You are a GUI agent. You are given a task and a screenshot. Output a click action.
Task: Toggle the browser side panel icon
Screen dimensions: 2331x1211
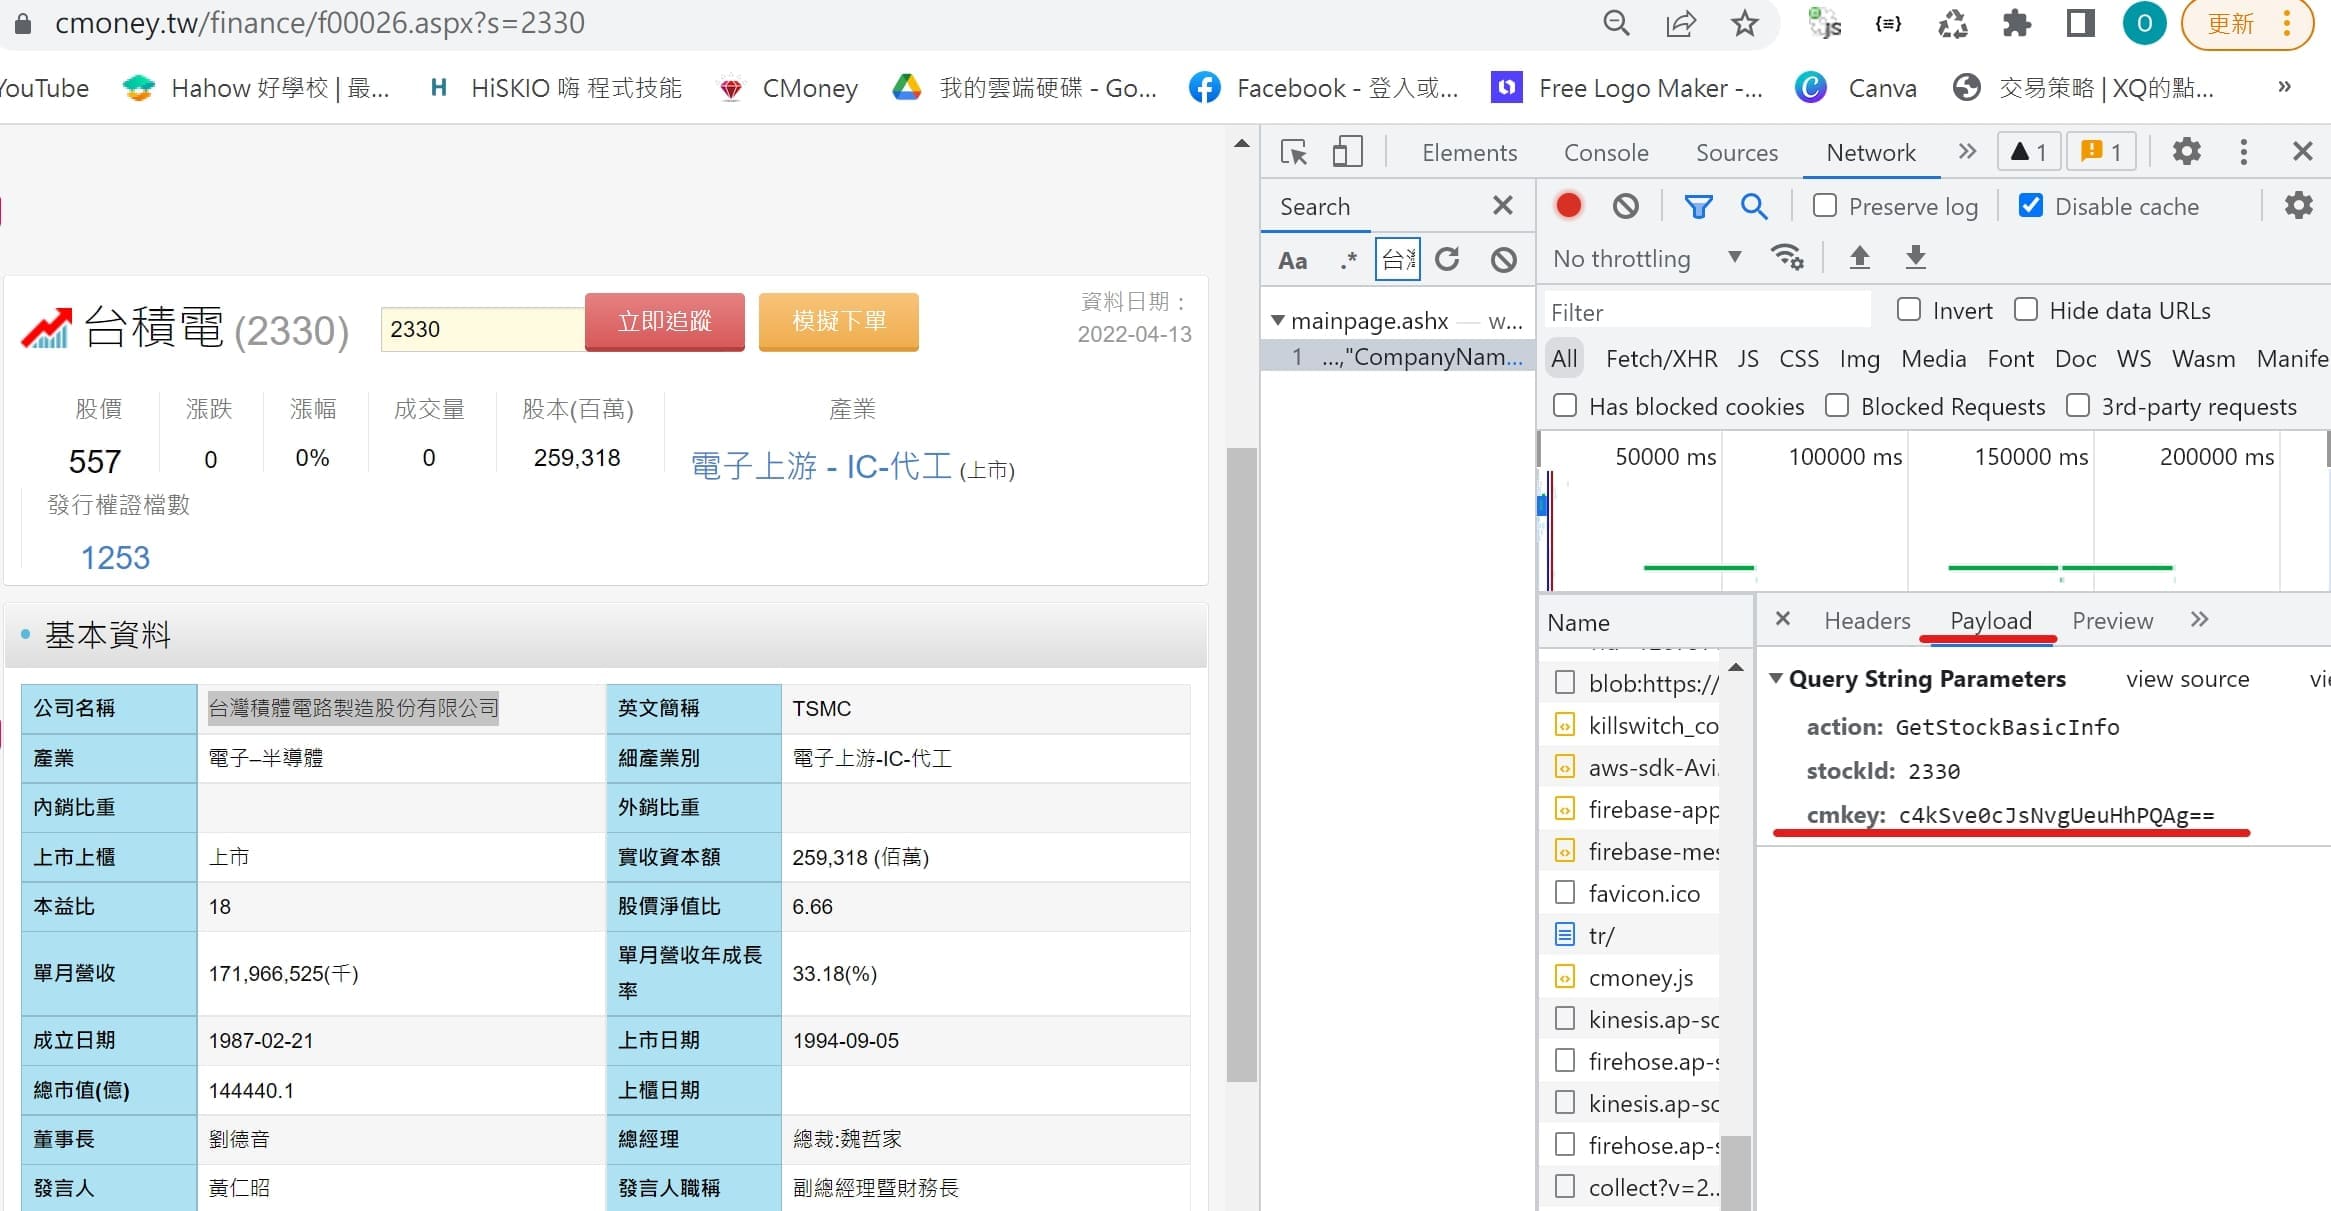click(x=2081, y=22)
